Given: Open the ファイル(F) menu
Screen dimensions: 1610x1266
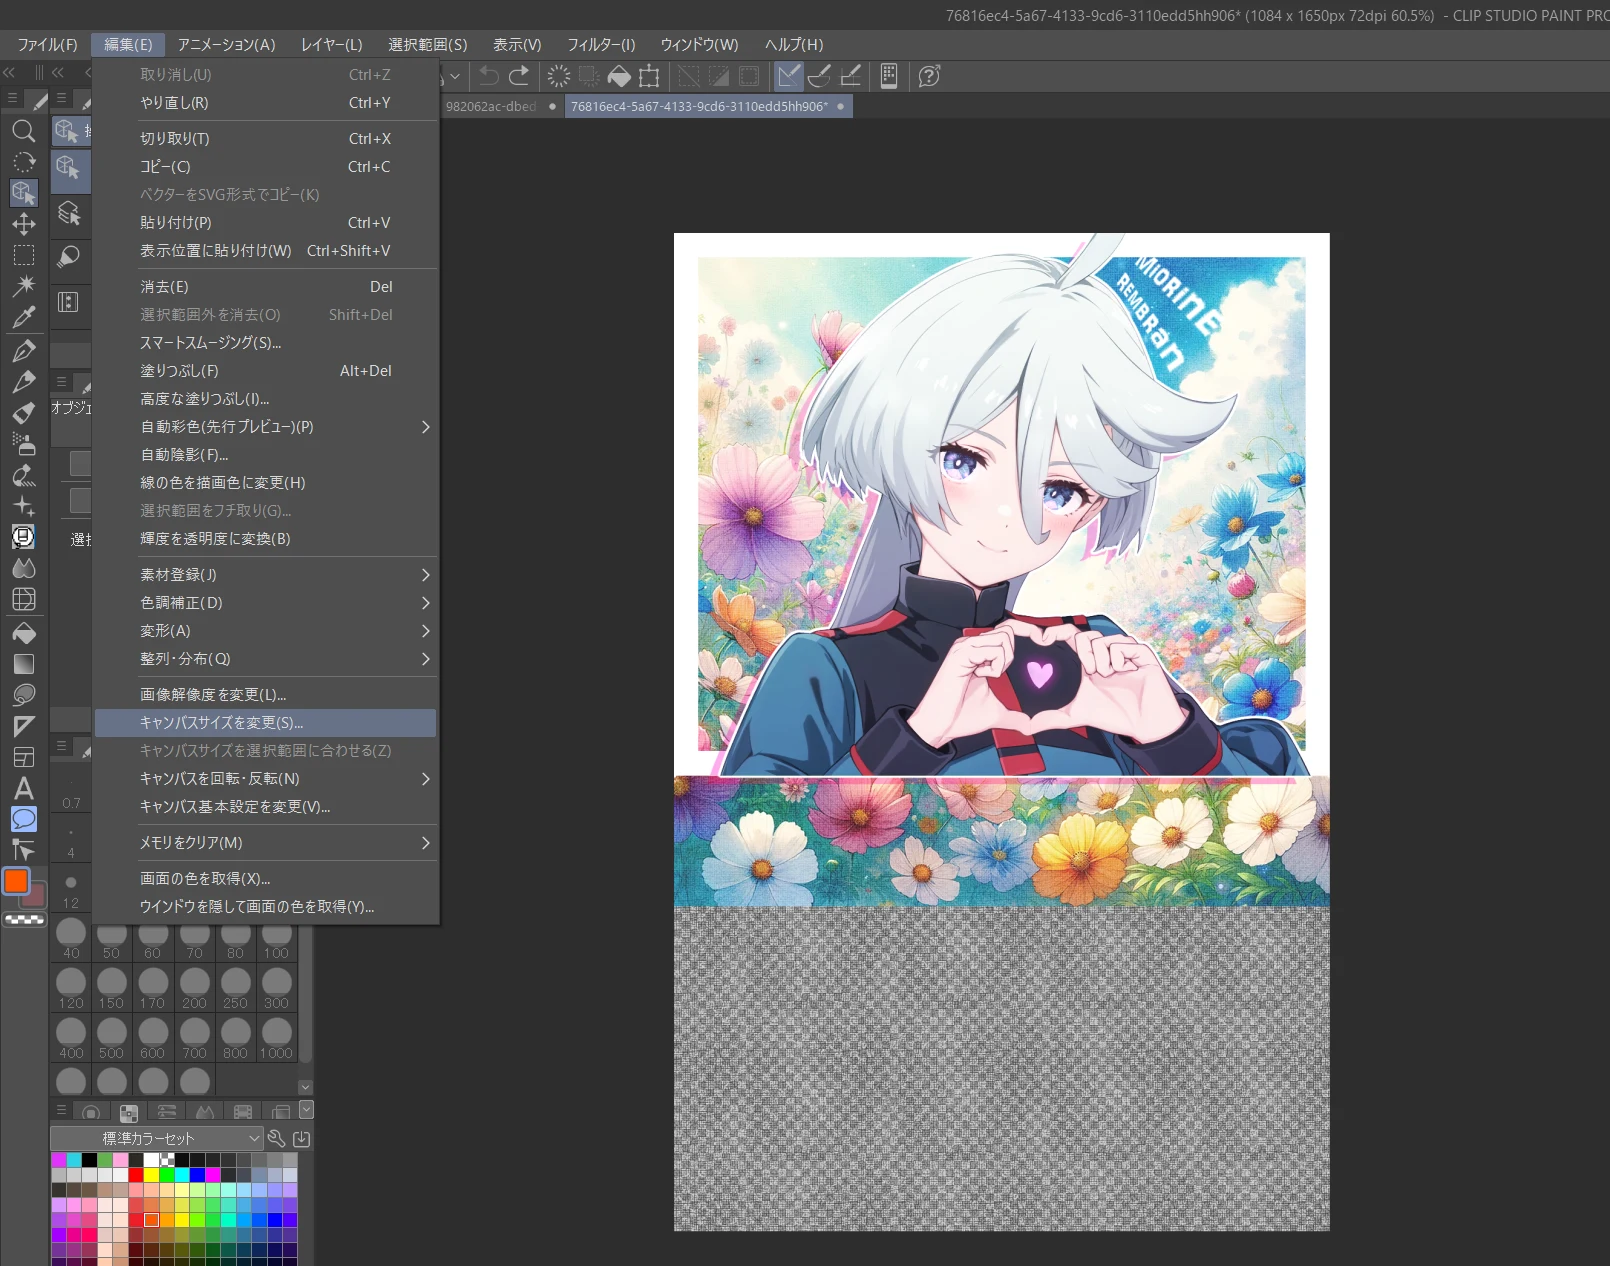Looking at the screenshot, I should pyautogui.click(x=47, y=45).
